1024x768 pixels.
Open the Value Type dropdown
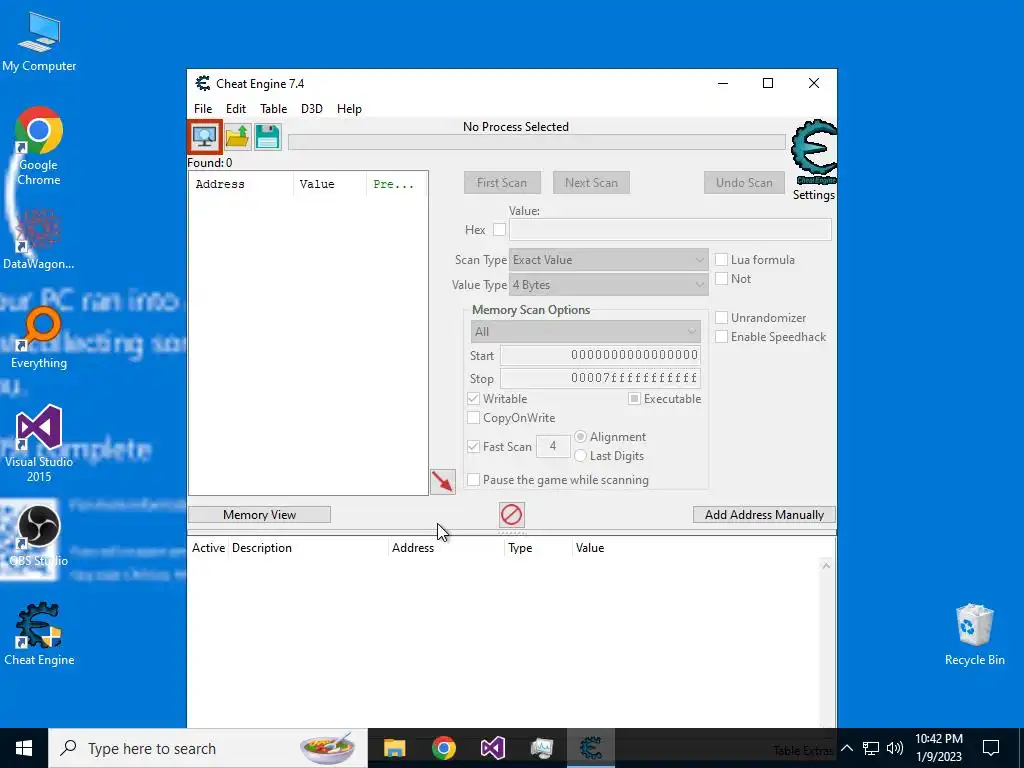click(x=609, y=285)
